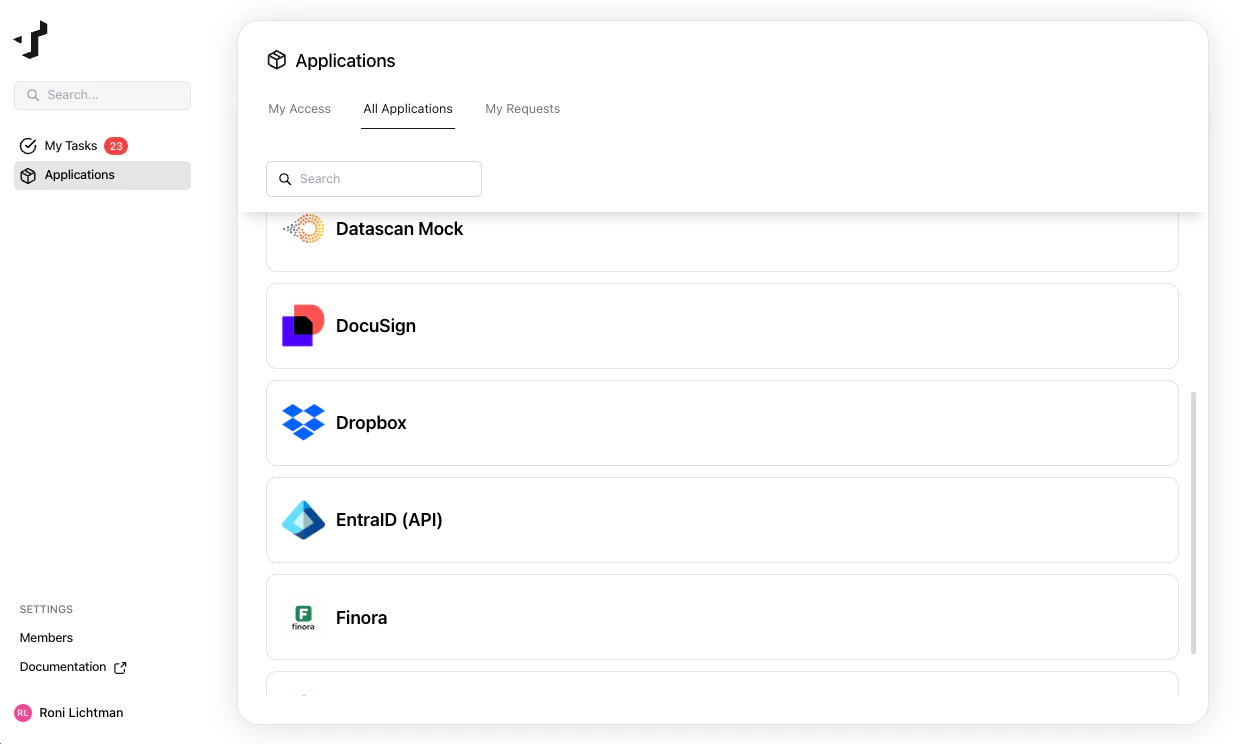The height and width of the screenshot is (744, 1243).
Task: Switch to the My Access tab
Action: pos(299,109)
